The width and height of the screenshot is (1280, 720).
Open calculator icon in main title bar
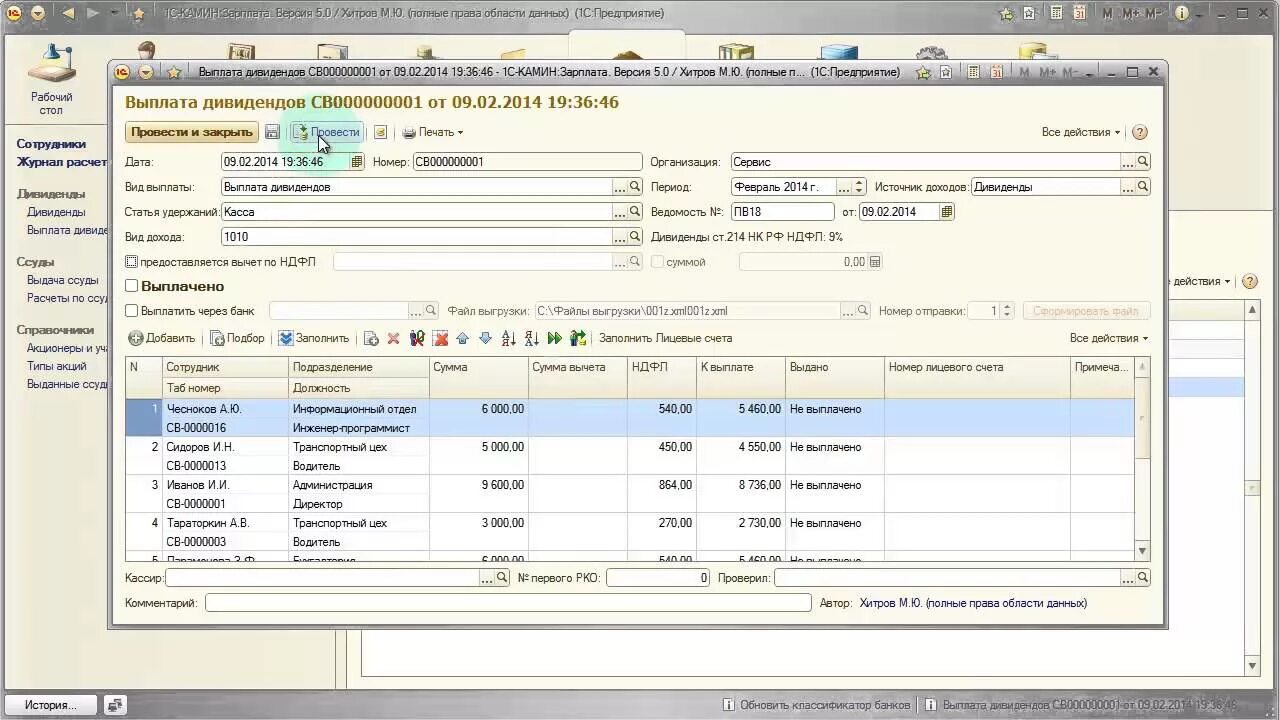pos(1054,14)
